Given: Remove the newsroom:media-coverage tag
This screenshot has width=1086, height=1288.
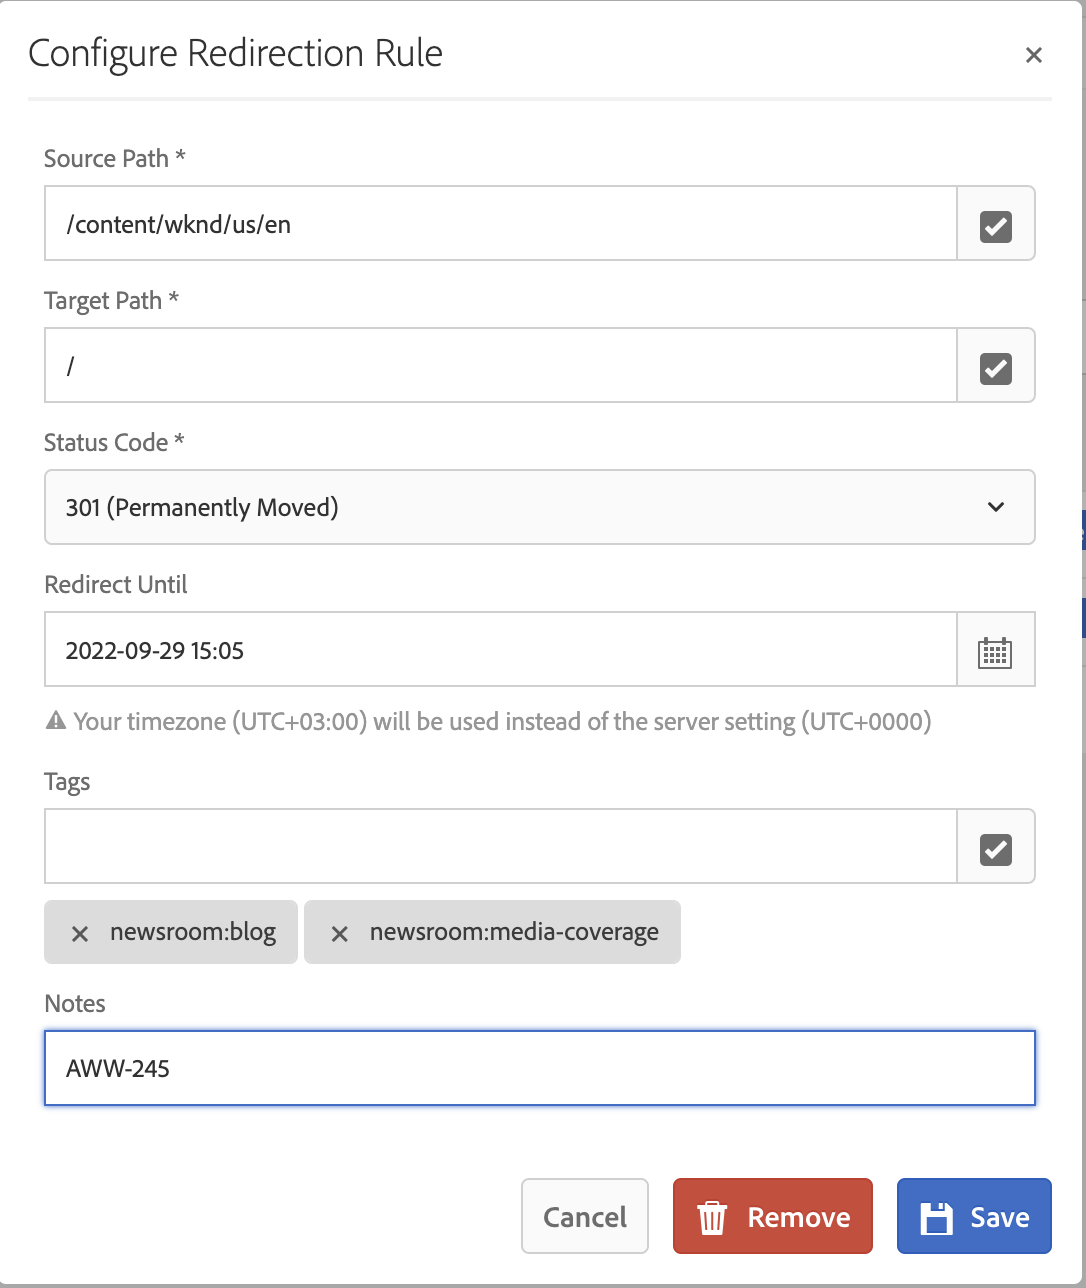Looking at the screenshot, I should coord(339,932).
